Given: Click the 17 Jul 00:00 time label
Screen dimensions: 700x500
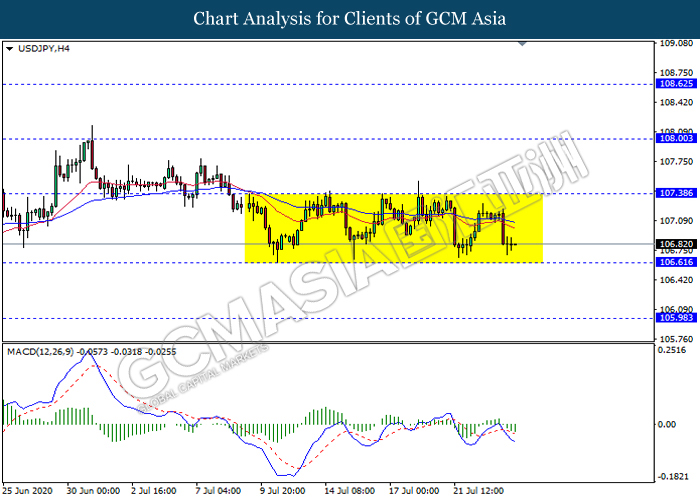Looking at the screenshot, I should pyautogui.click(x=414, y=491).
